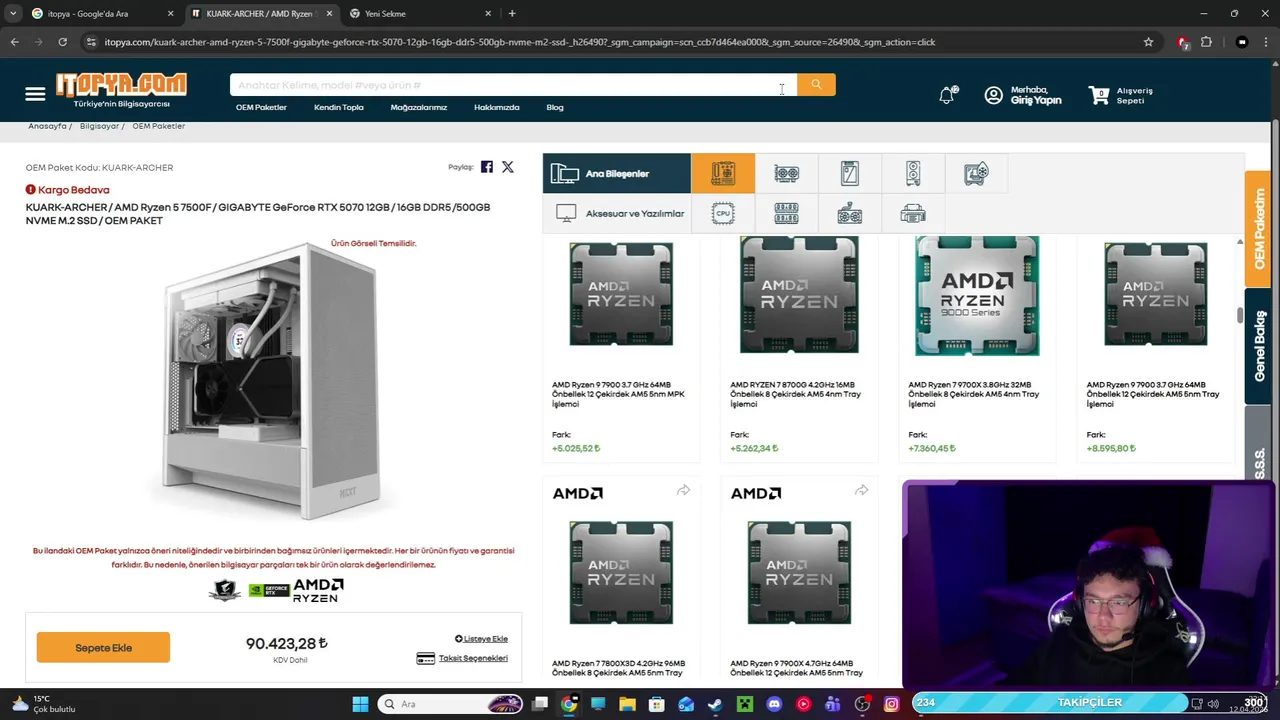
Task: Select the AMD Ryzen 7 8700G processor
Action: [x=798, y=350]
